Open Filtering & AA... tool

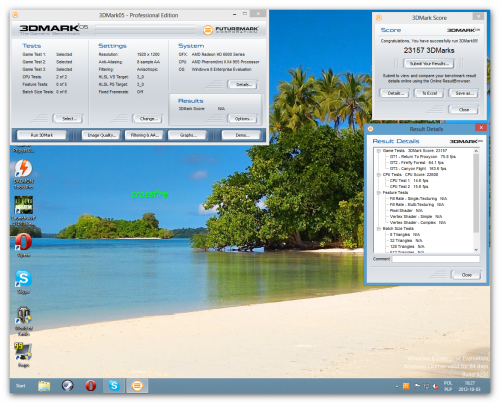144,135
